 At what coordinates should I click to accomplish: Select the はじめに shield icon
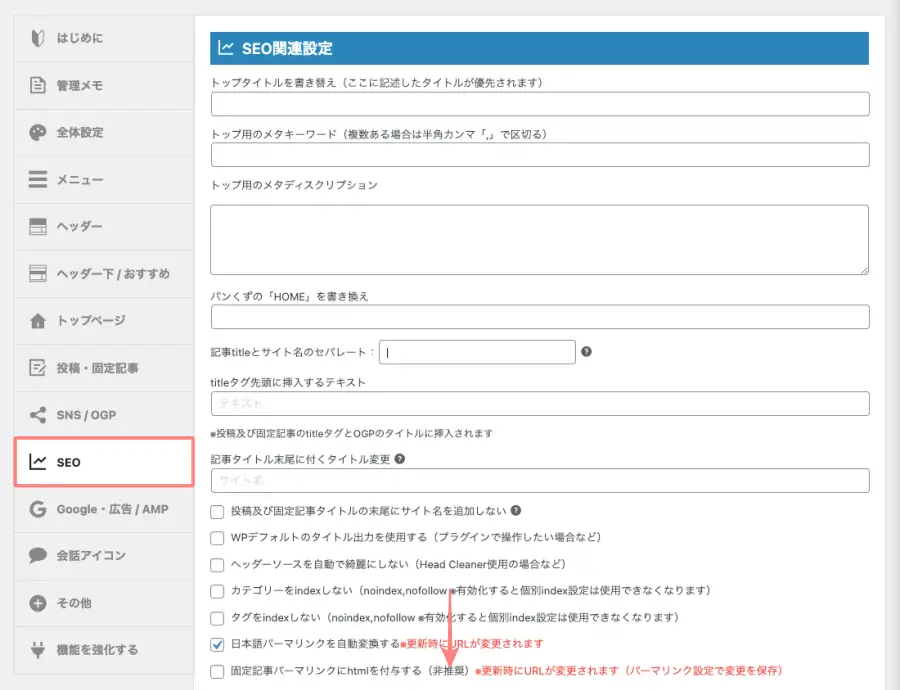point(40,37)
